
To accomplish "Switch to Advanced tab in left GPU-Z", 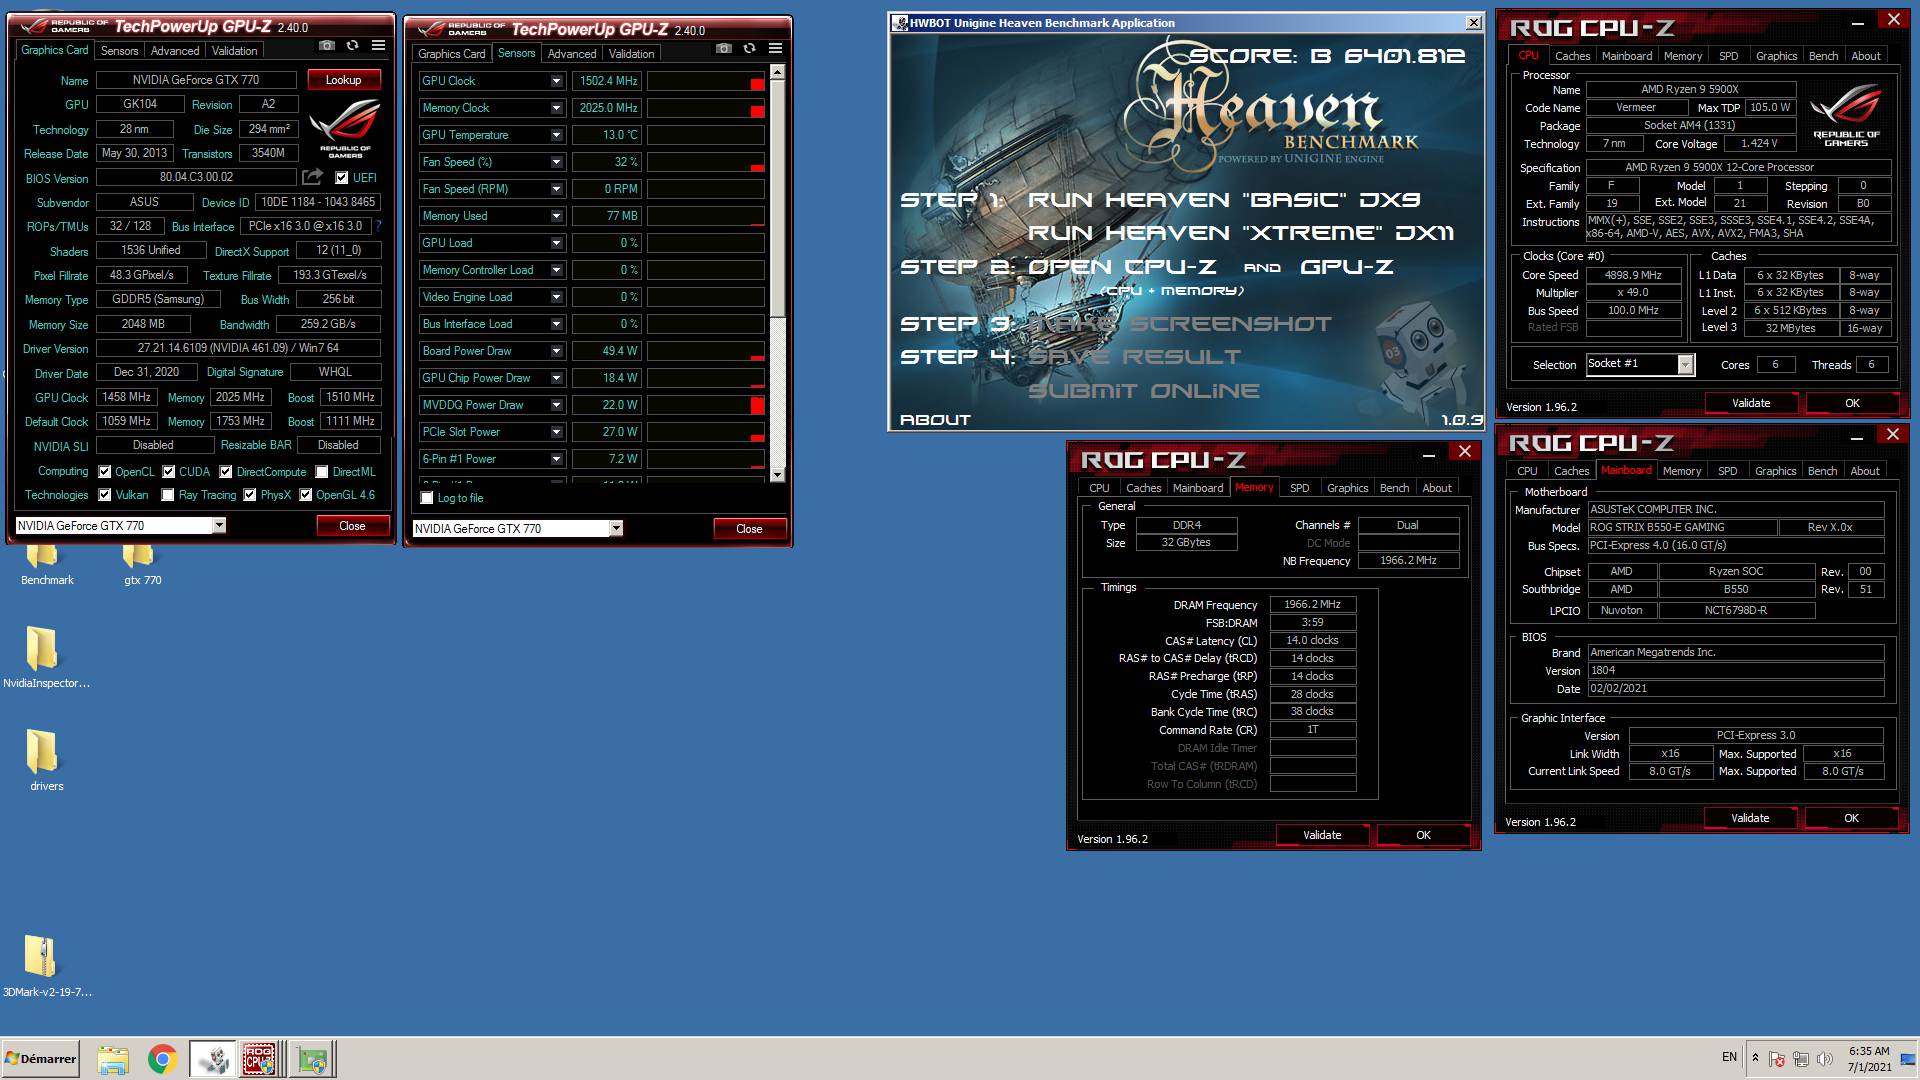I will [x=175, y=50].
